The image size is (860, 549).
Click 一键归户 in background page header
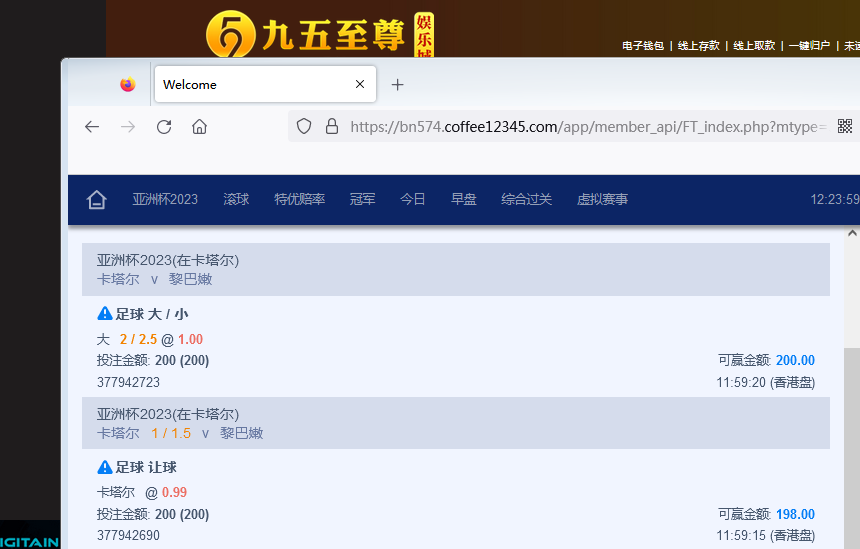(809, 46)
